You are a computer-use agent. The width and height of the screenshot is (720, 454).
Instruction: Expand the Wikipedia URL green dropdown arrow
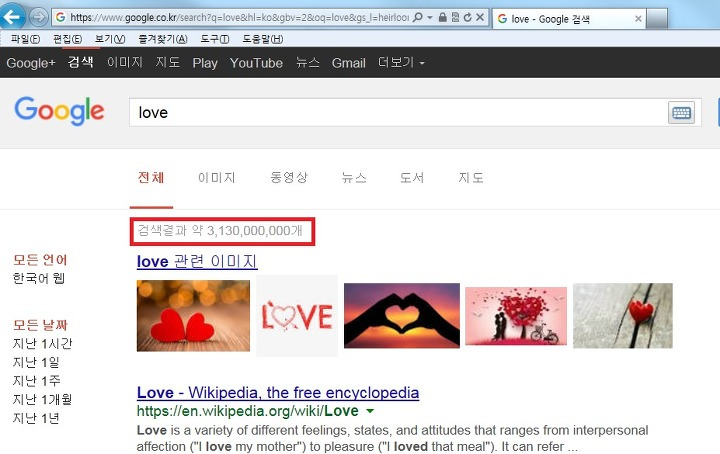(x=370, y=411)
